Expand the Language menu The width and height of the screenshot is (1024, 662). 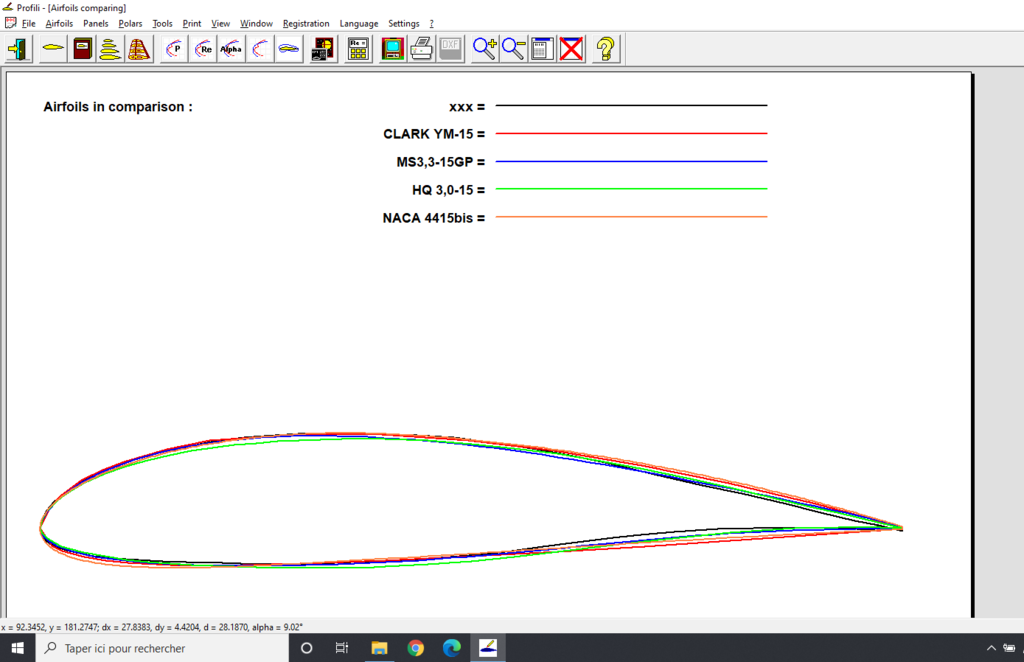[359, 23]
